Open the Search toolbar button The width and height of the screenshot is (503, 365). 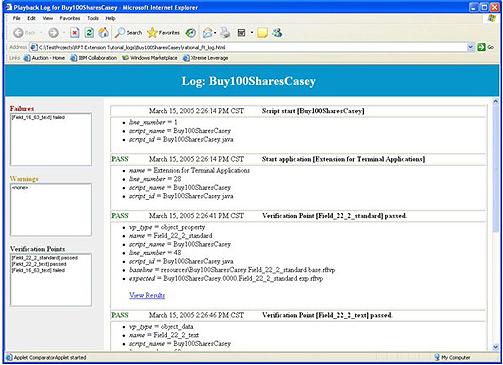coord(128,33)
